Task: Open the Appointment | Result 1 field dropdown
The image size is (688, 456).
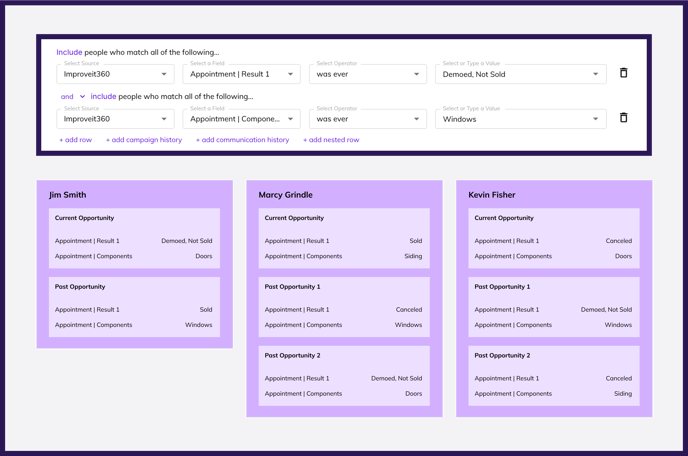Action: pyautogui.click(x=241, y=74)
